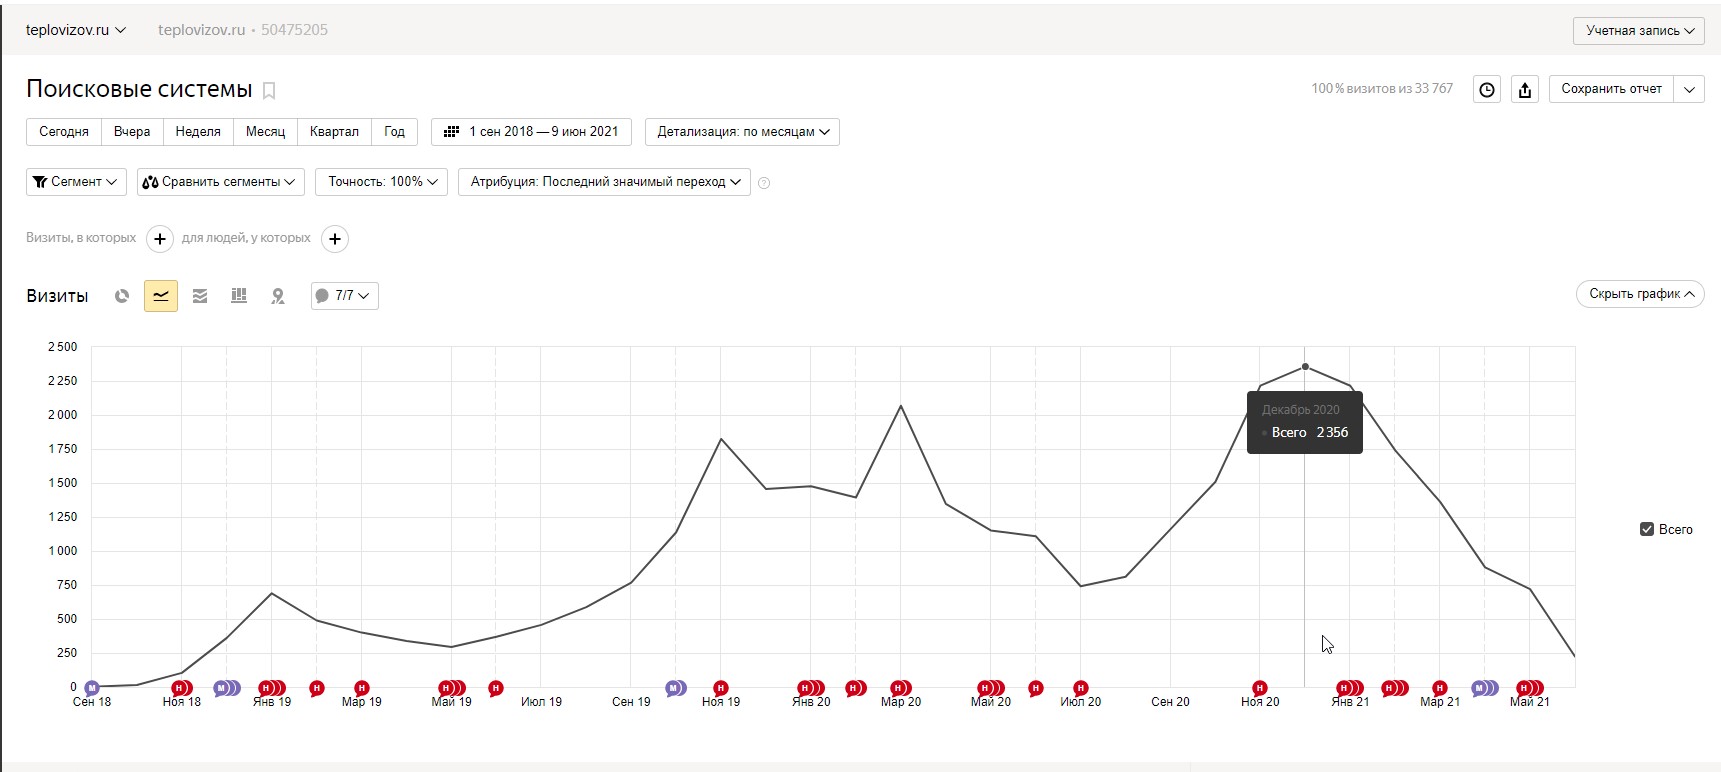Screen dimensions: 1721x772
Task: Click purple annotation cluster after Ноя 18
Action: 227,688
